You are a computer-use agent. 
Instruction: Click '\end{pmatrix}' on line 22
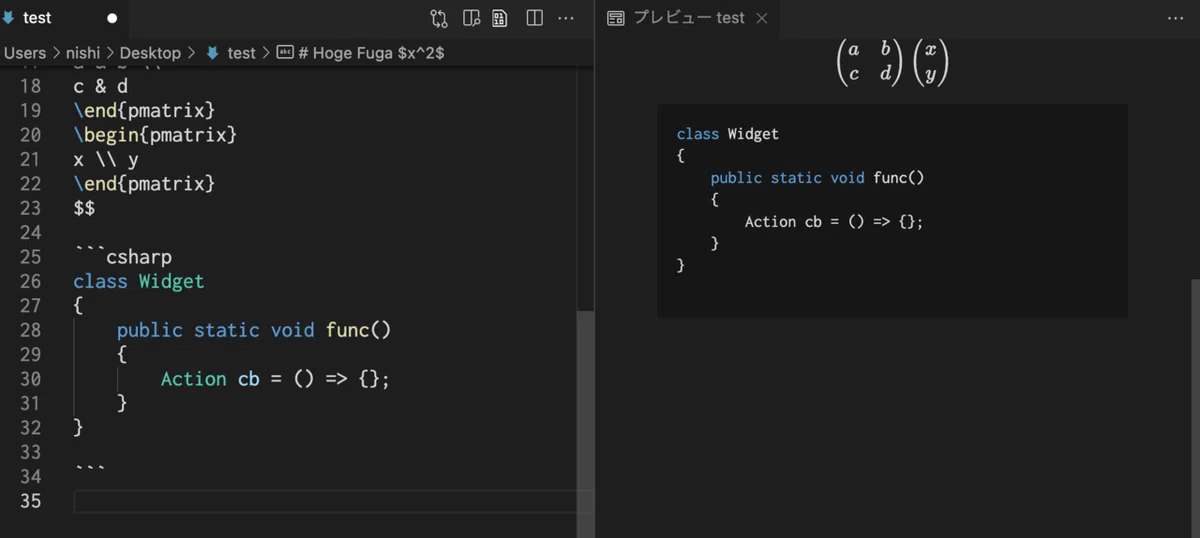[x=144, y=183]
